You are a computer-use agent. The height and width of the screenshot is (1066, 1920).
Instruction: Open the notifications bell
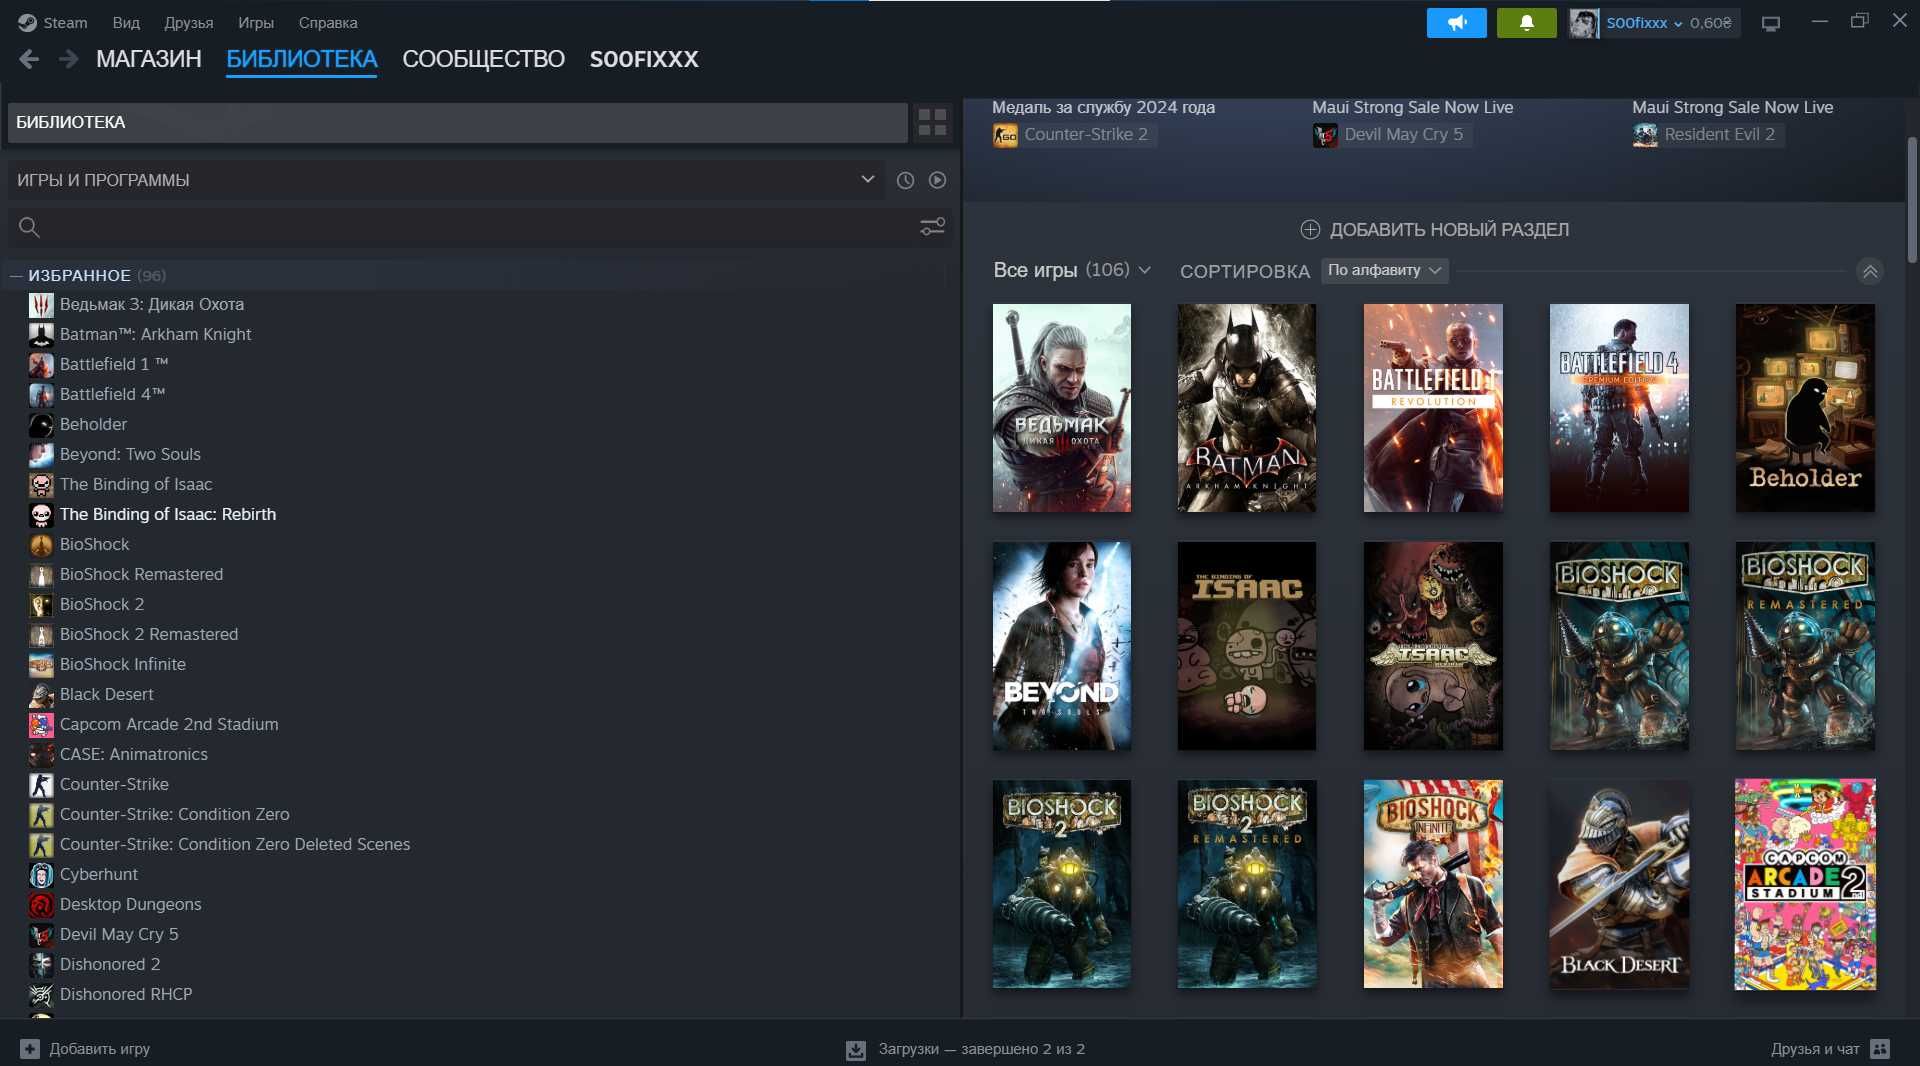[1526, 23]
